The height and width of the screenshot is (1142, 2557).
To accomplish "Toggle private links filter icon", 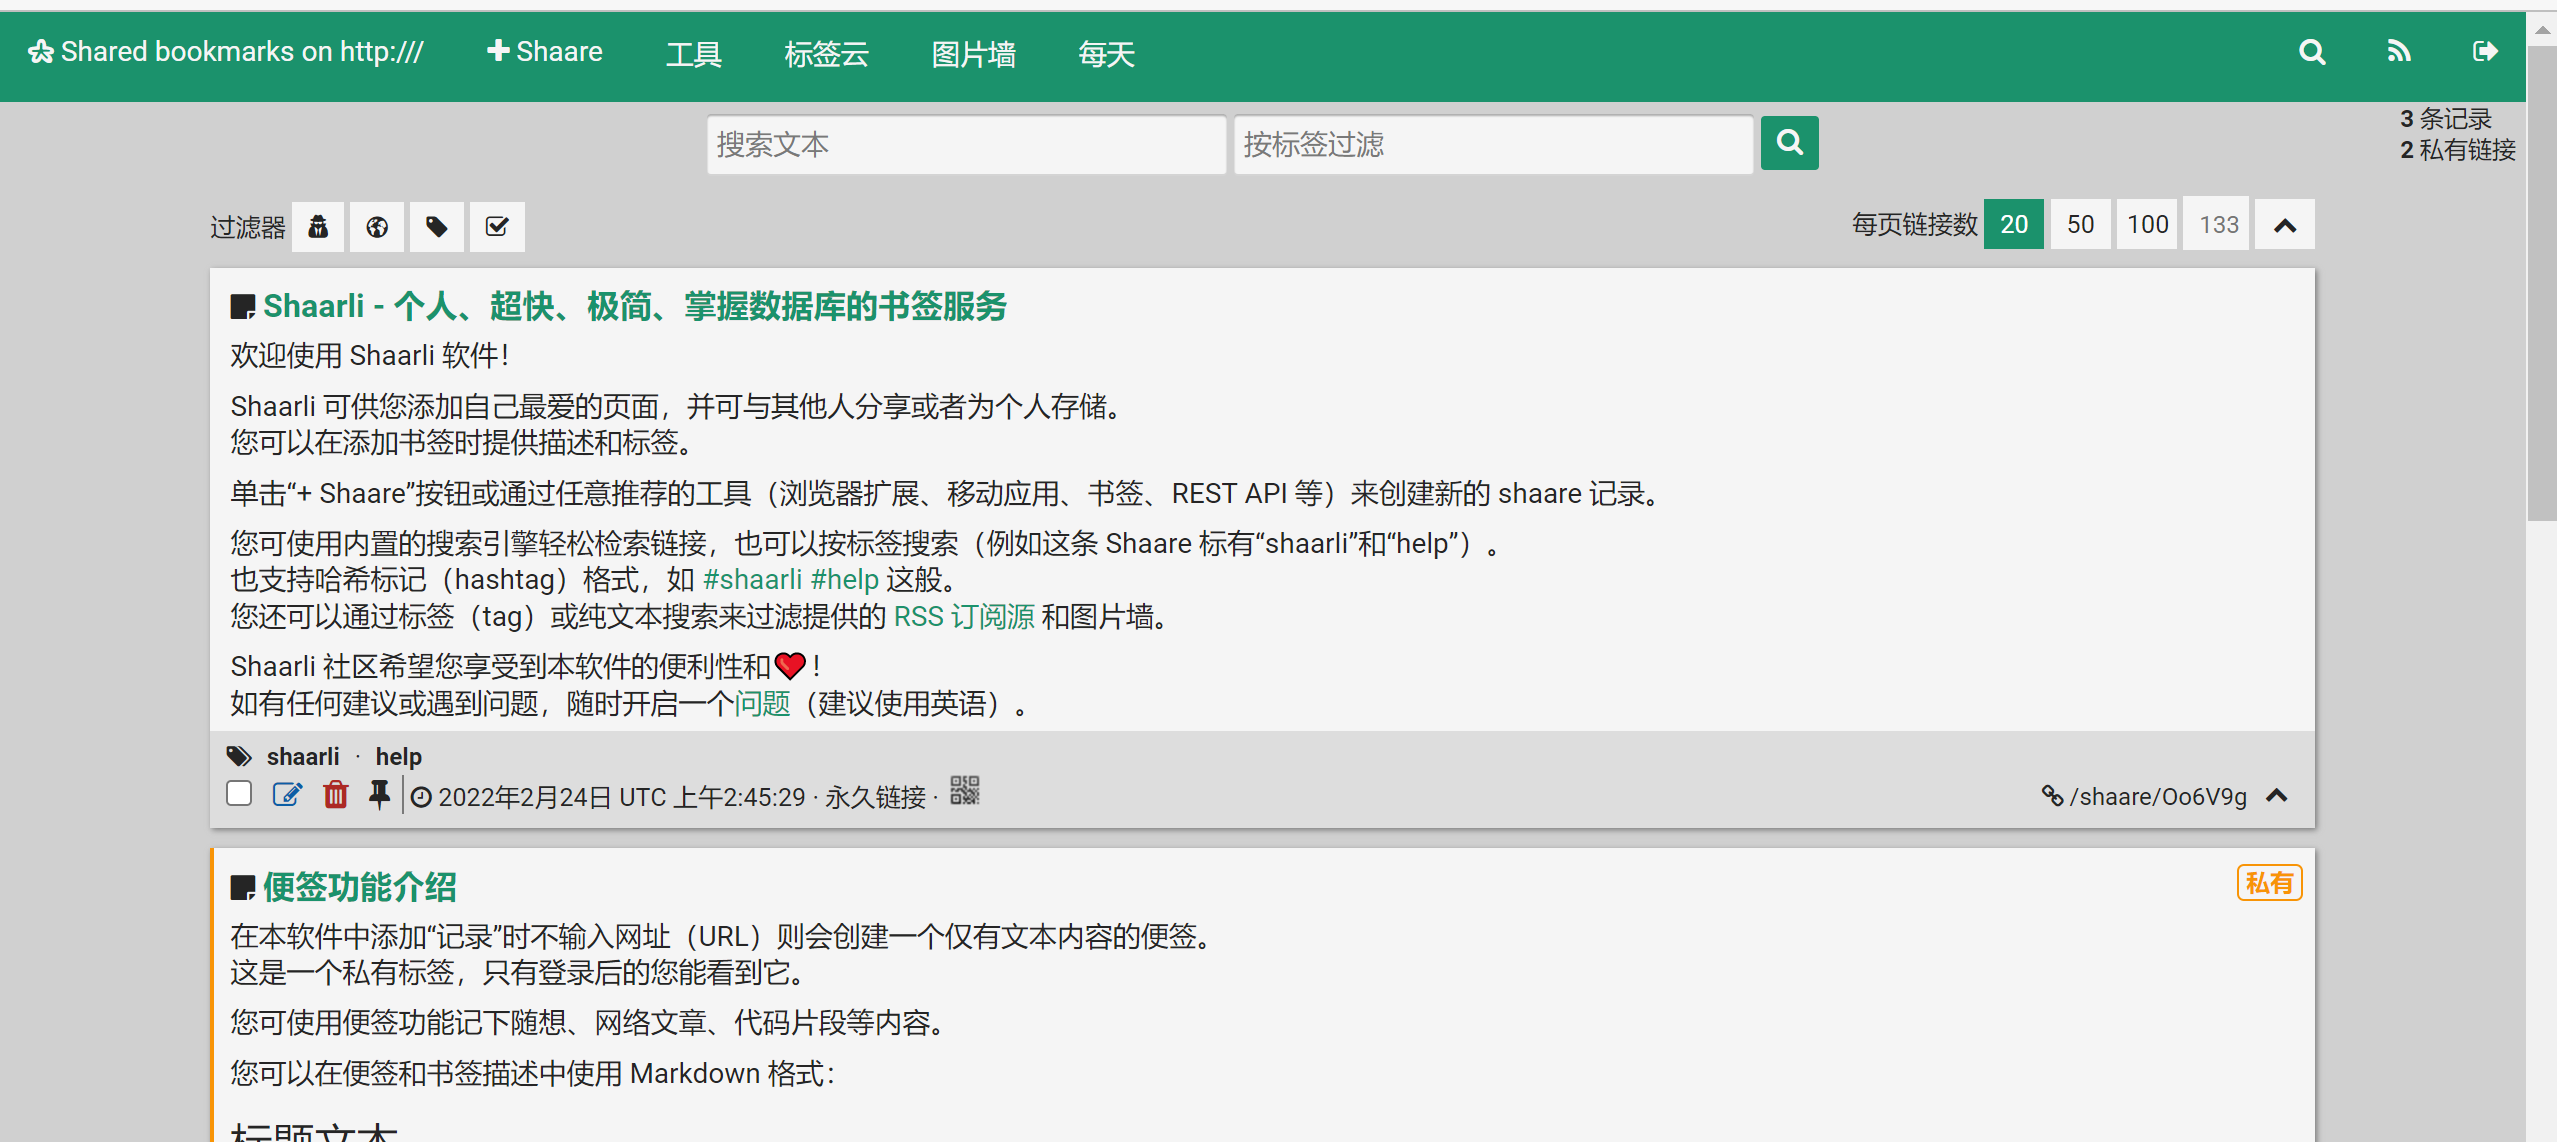I will pos(318,227).
